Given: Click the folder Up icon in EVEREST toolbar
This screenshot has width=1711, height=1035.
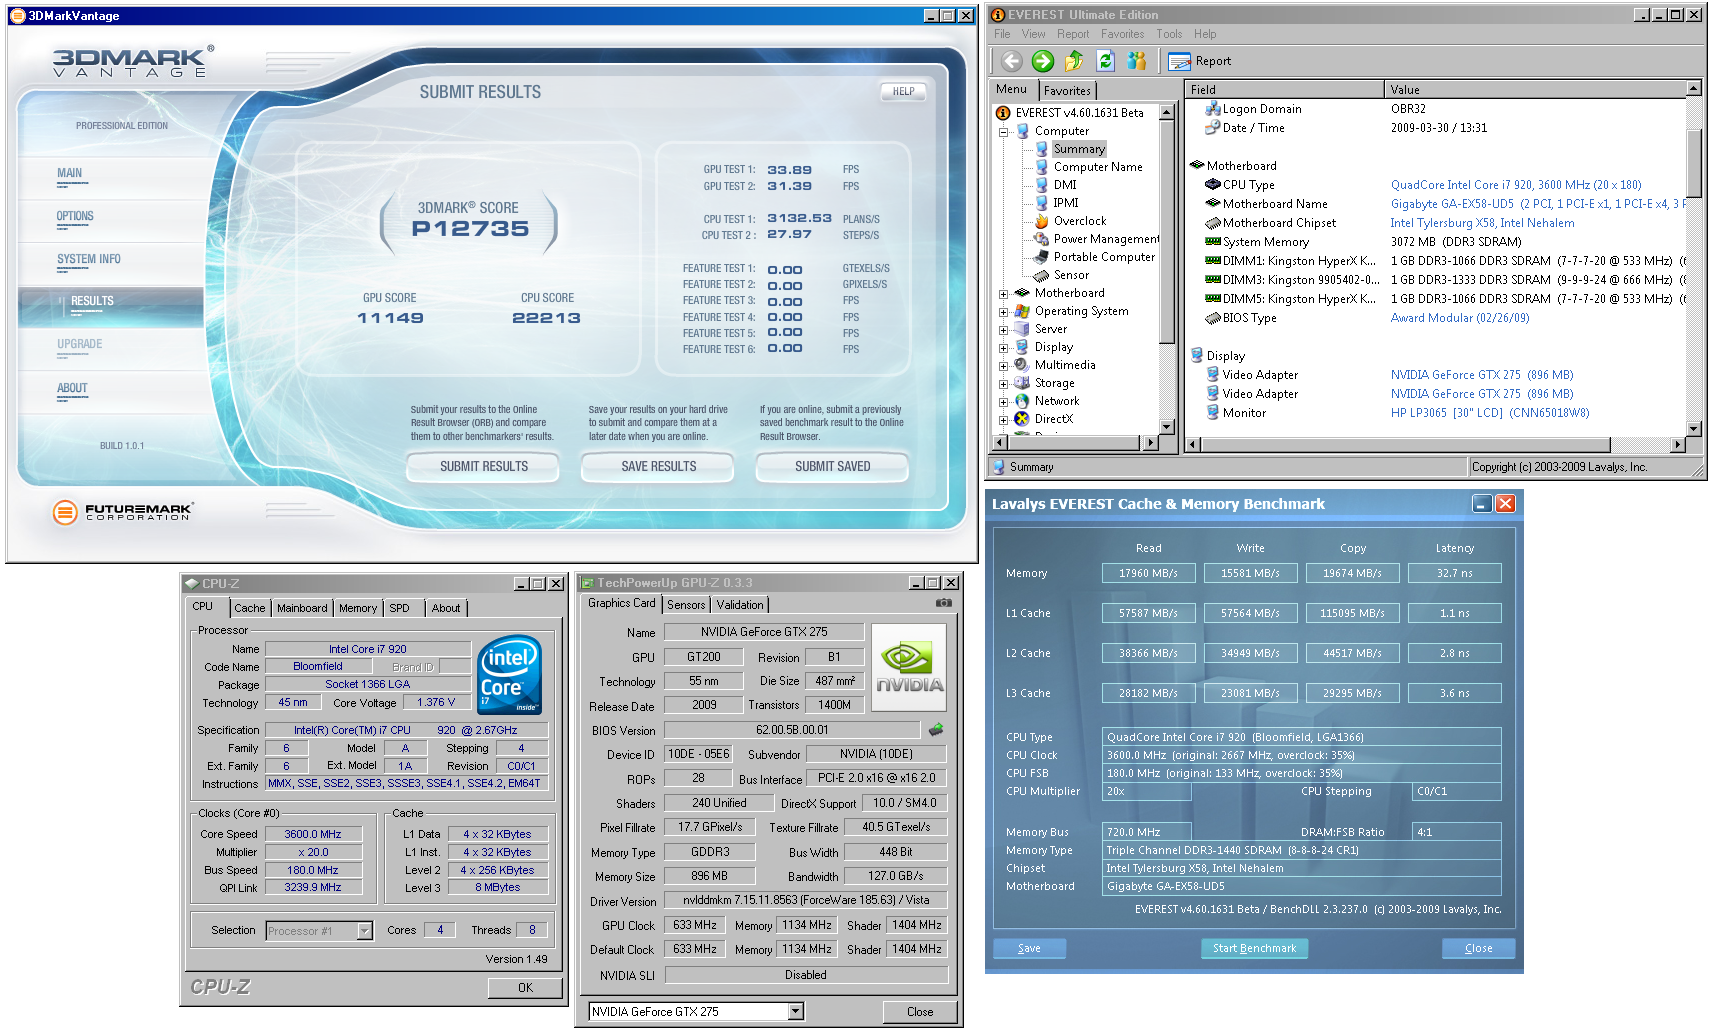Looking at the screenshot, I should click(1074, 61).
